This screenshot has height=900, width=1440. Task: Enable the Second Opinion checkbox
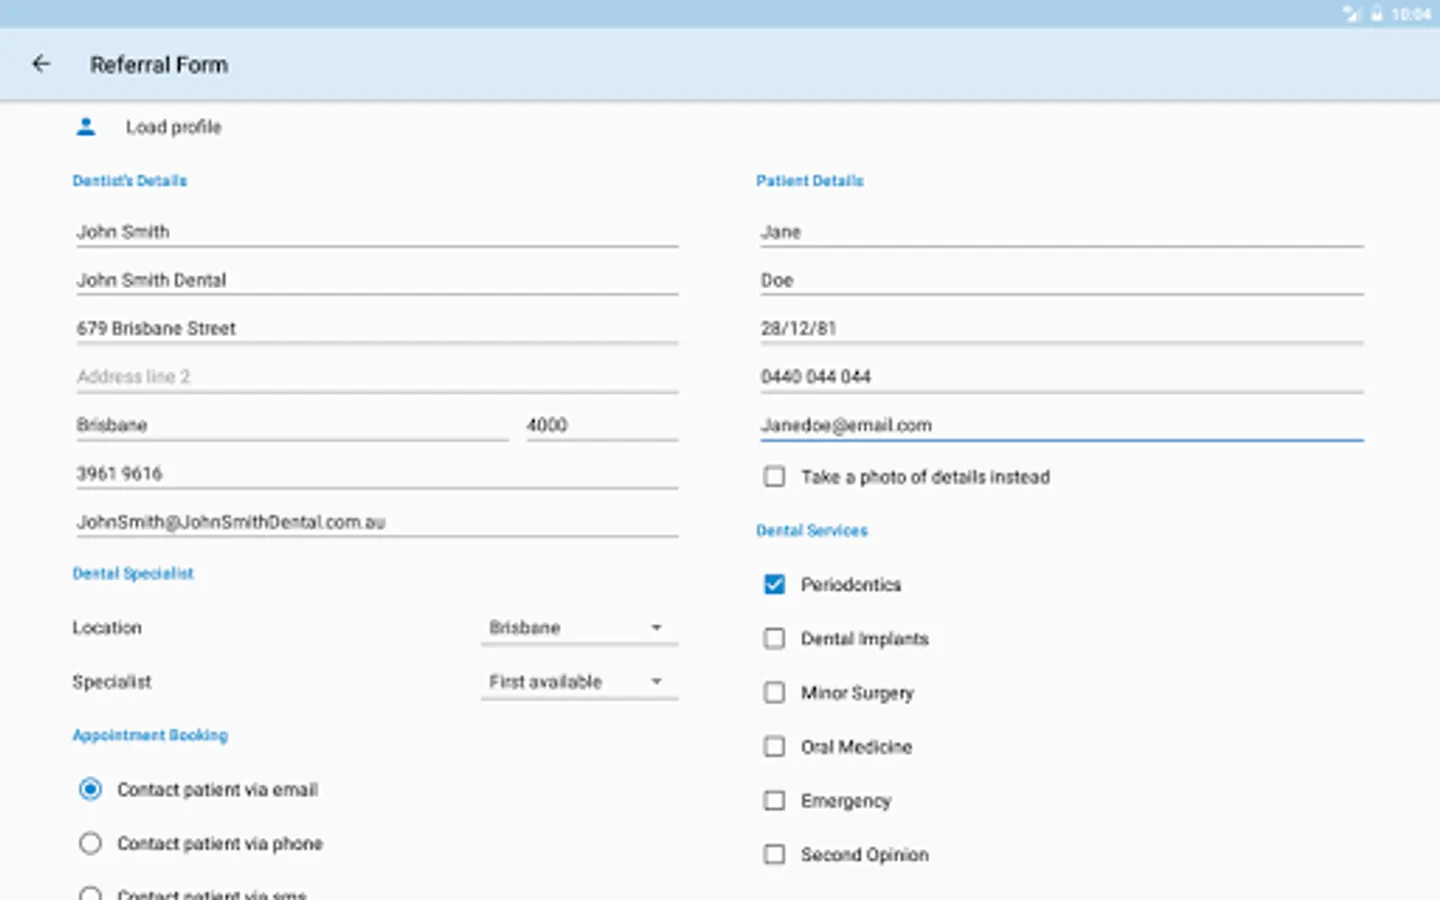point(774,855)
